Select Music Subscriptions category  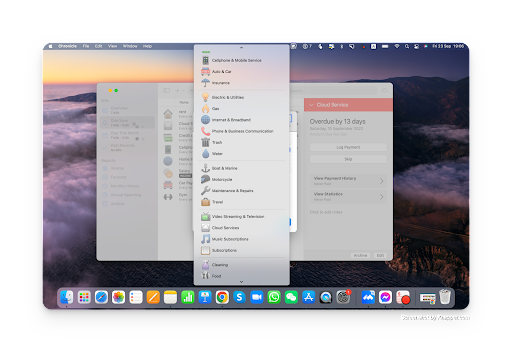[x=242, y=239]
